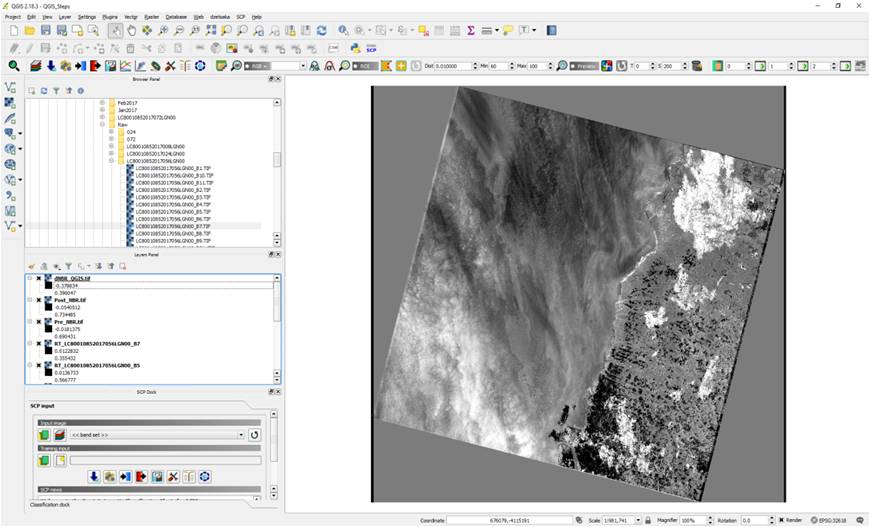
Task: Toggle visibility of dNBR_QGIS.tif layer
Action: click(39, 279)
